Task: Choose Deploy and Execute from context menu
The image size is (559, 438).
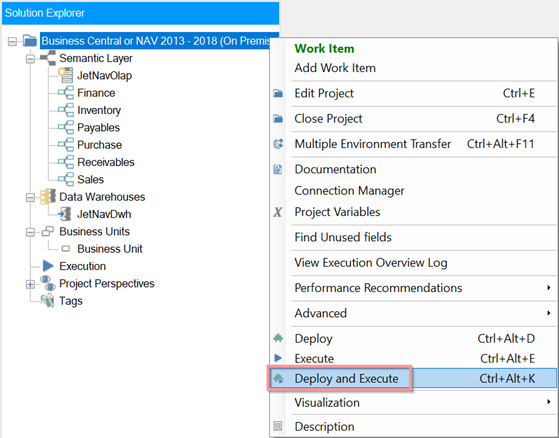Action: point(414,378)
